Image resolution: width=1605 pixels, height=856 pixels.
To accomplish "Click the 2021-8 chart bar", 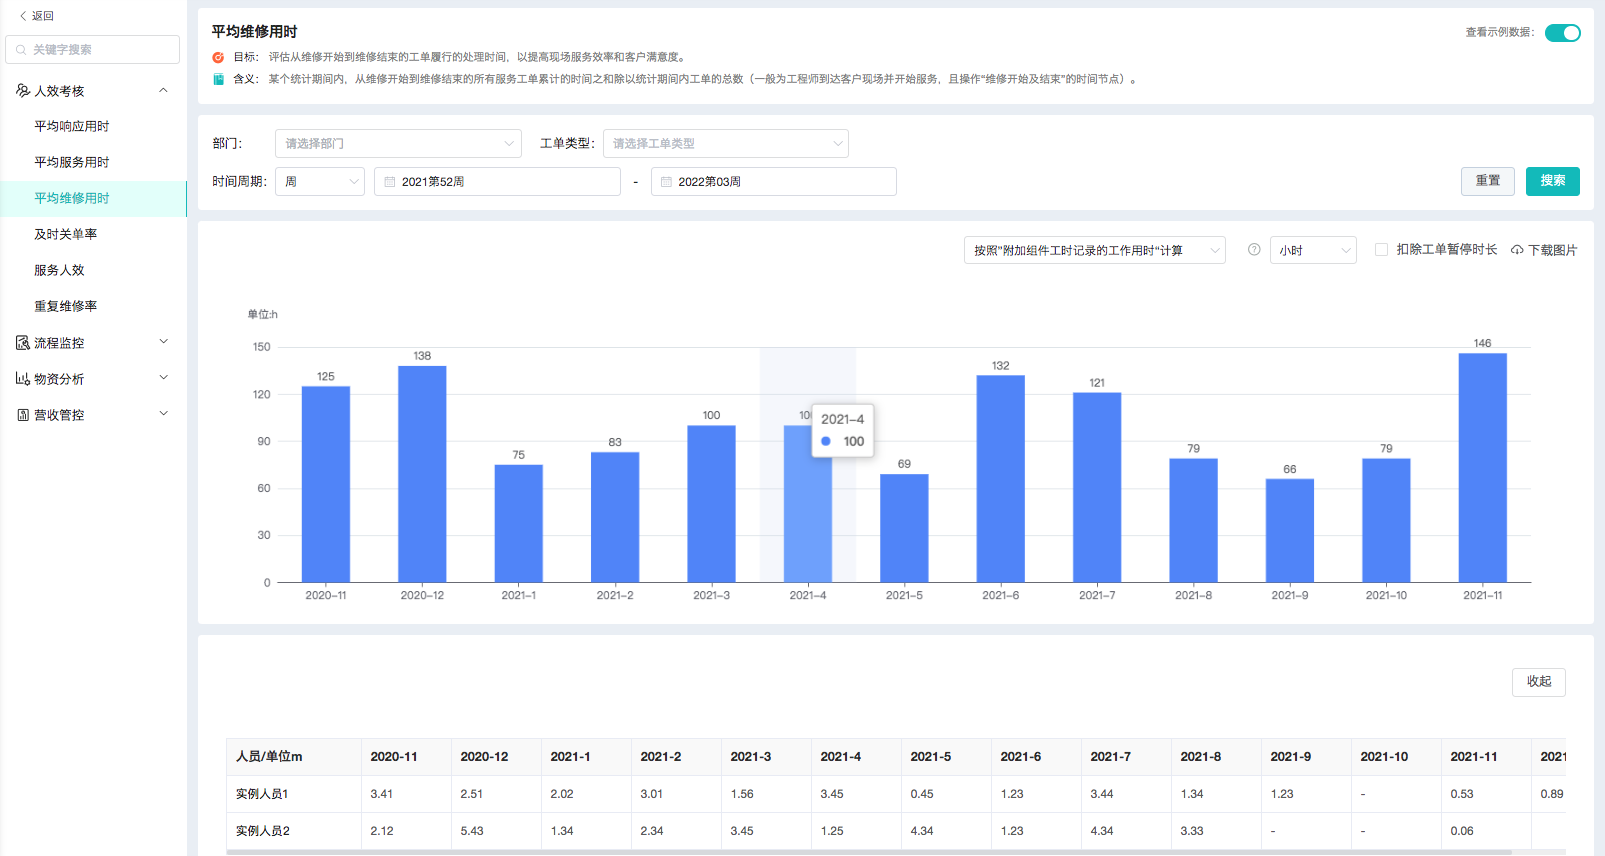I will [x=1194, y=520].
